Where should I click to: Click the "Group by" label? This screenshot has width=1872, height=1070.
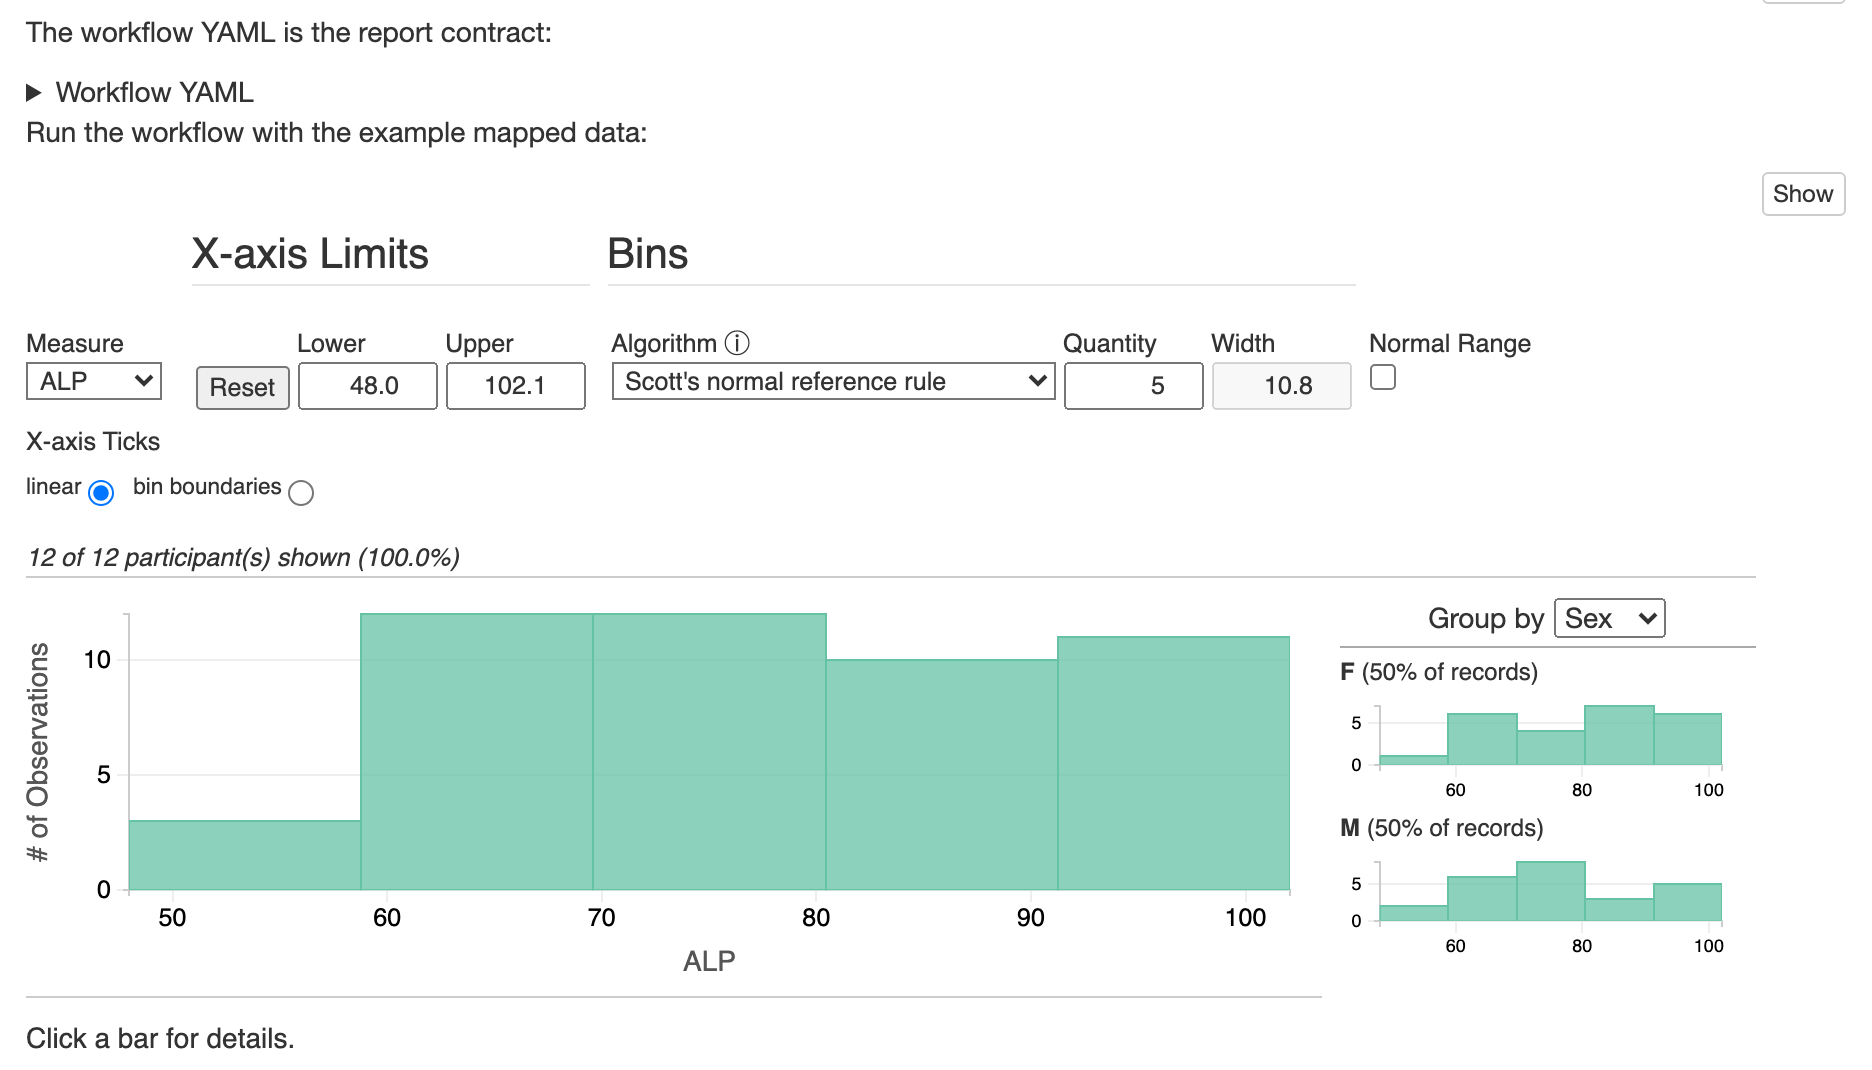[x=1486, y=618]
